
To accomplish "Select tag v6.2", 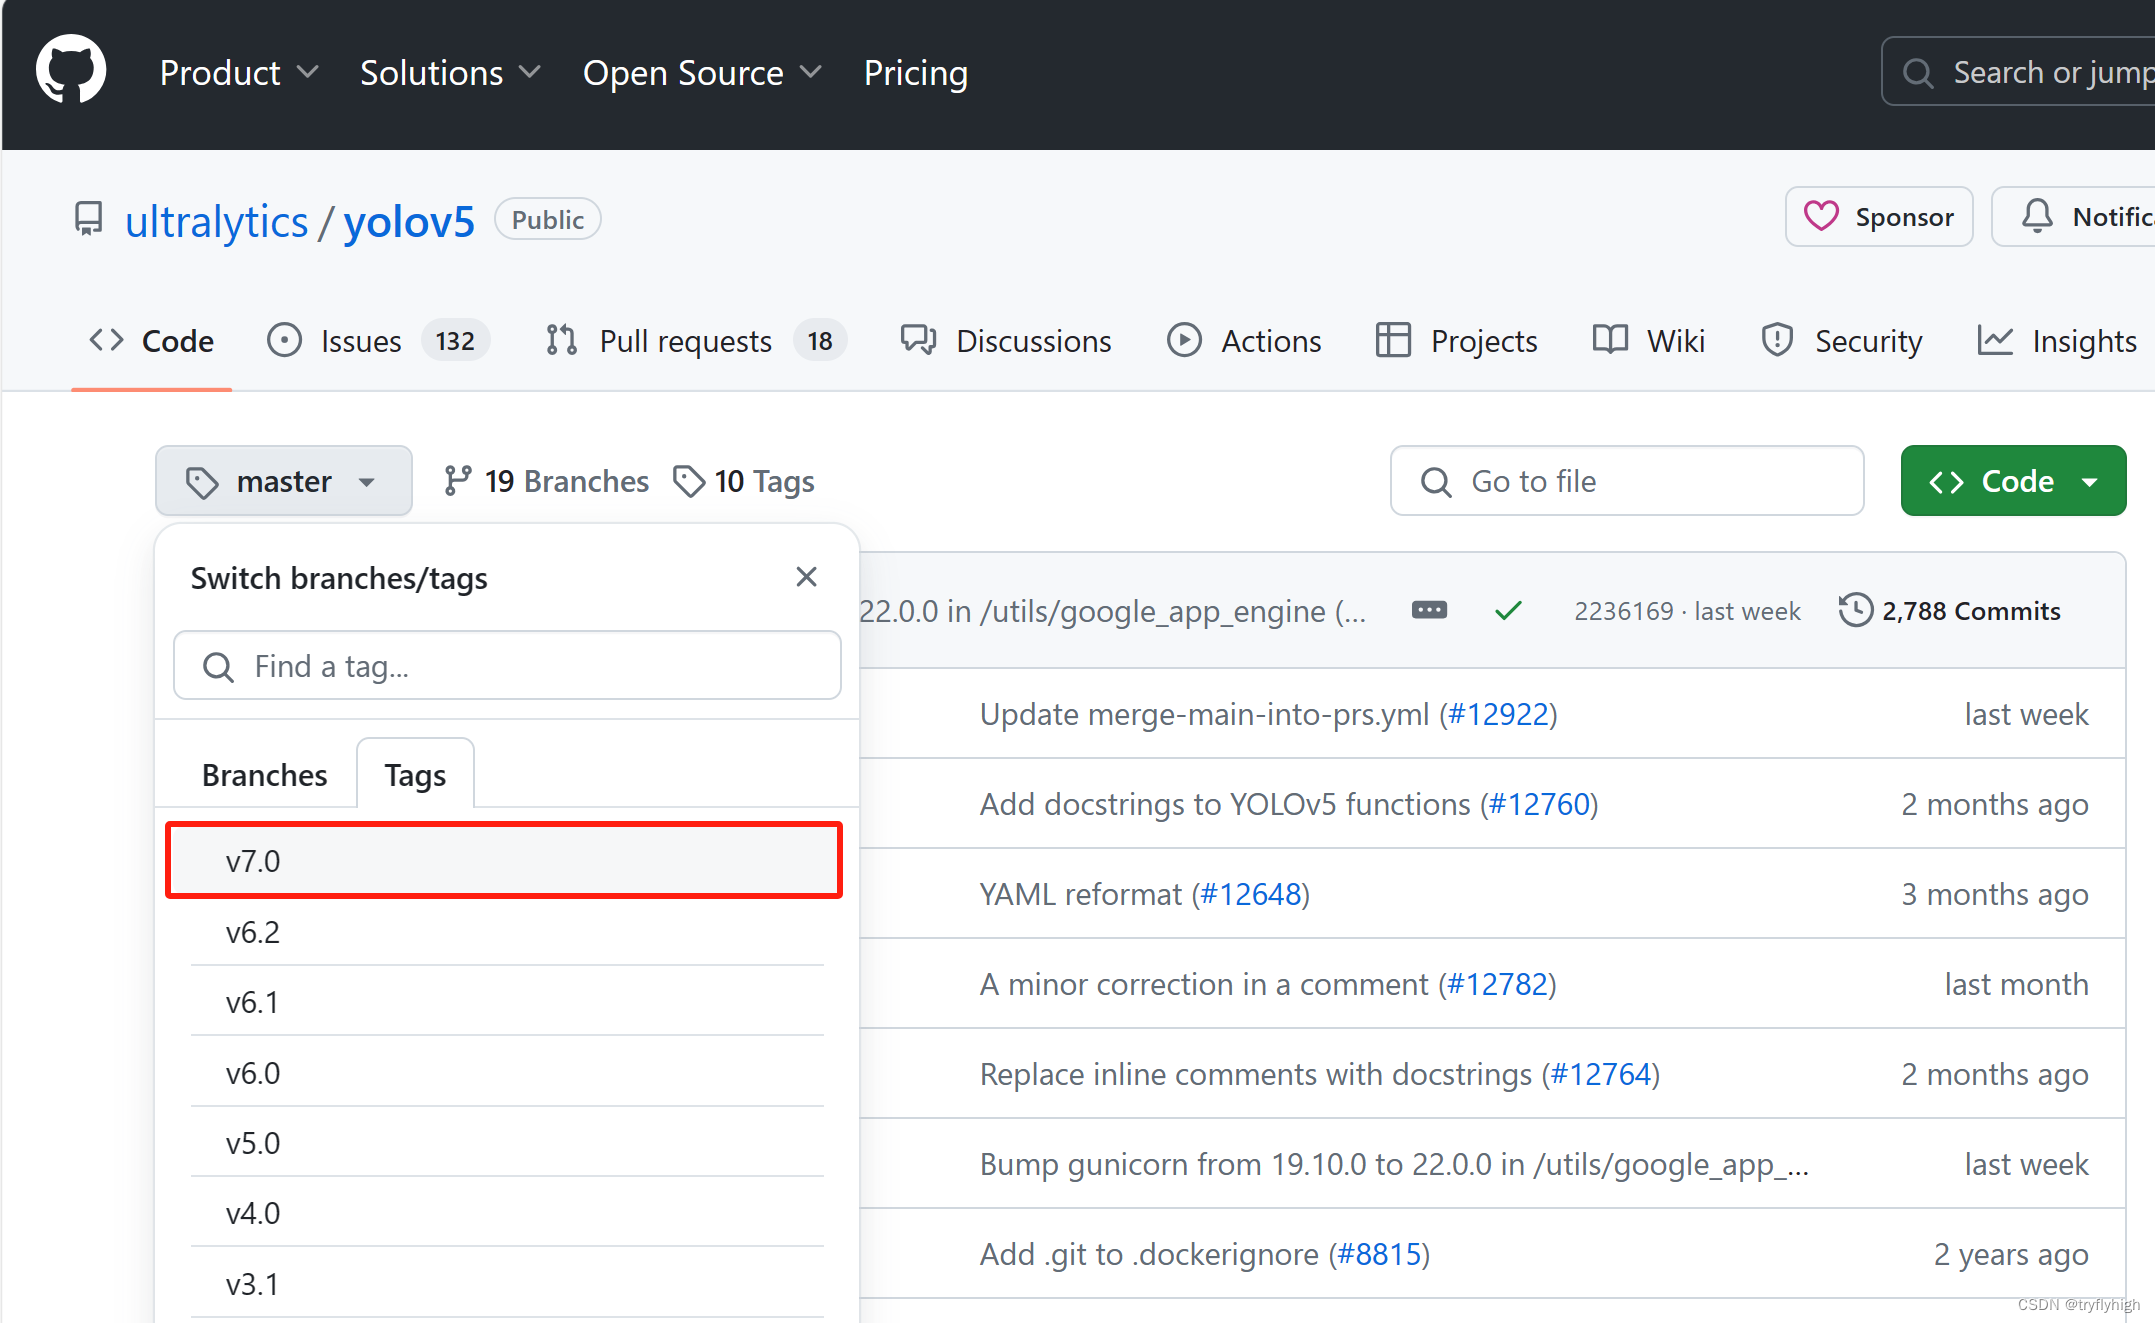I will (507, 932).
